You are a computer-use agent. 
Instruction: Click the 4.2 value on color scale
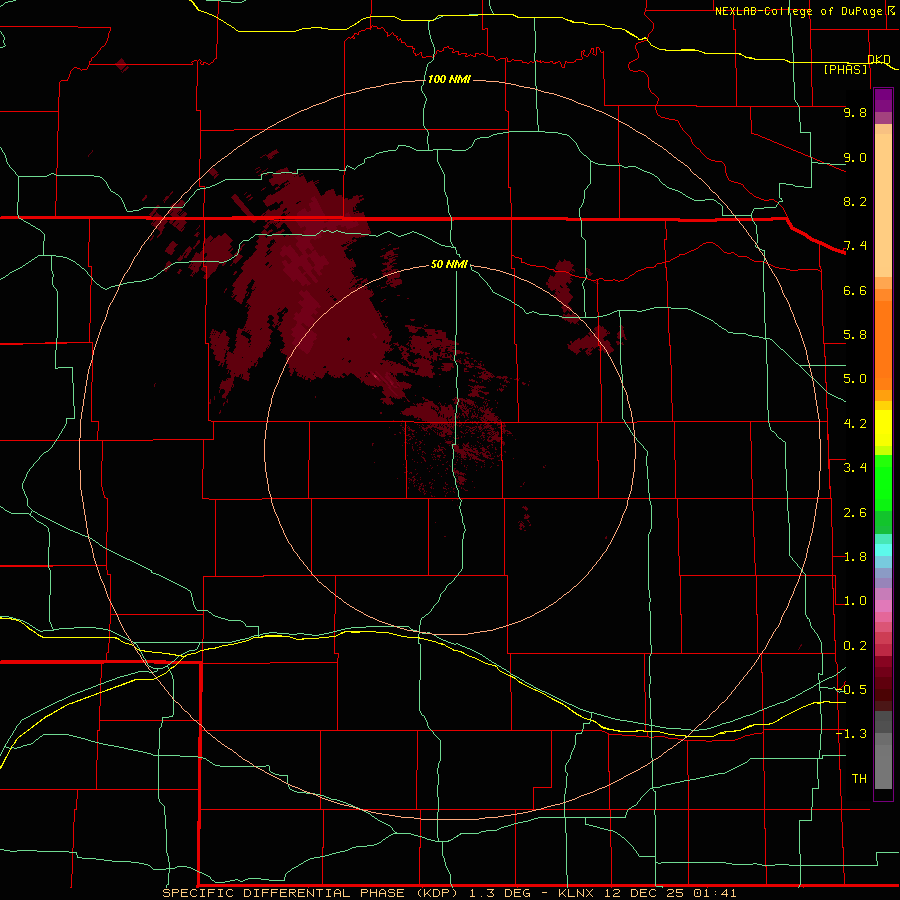[x=855, y=424]
